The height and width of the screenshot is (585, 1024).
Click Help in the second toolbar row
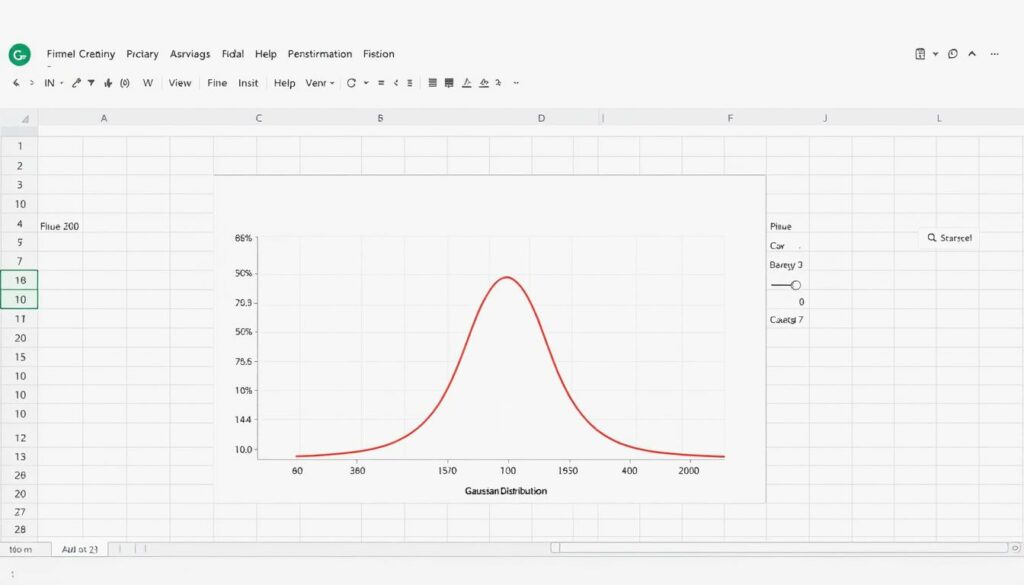284,83
